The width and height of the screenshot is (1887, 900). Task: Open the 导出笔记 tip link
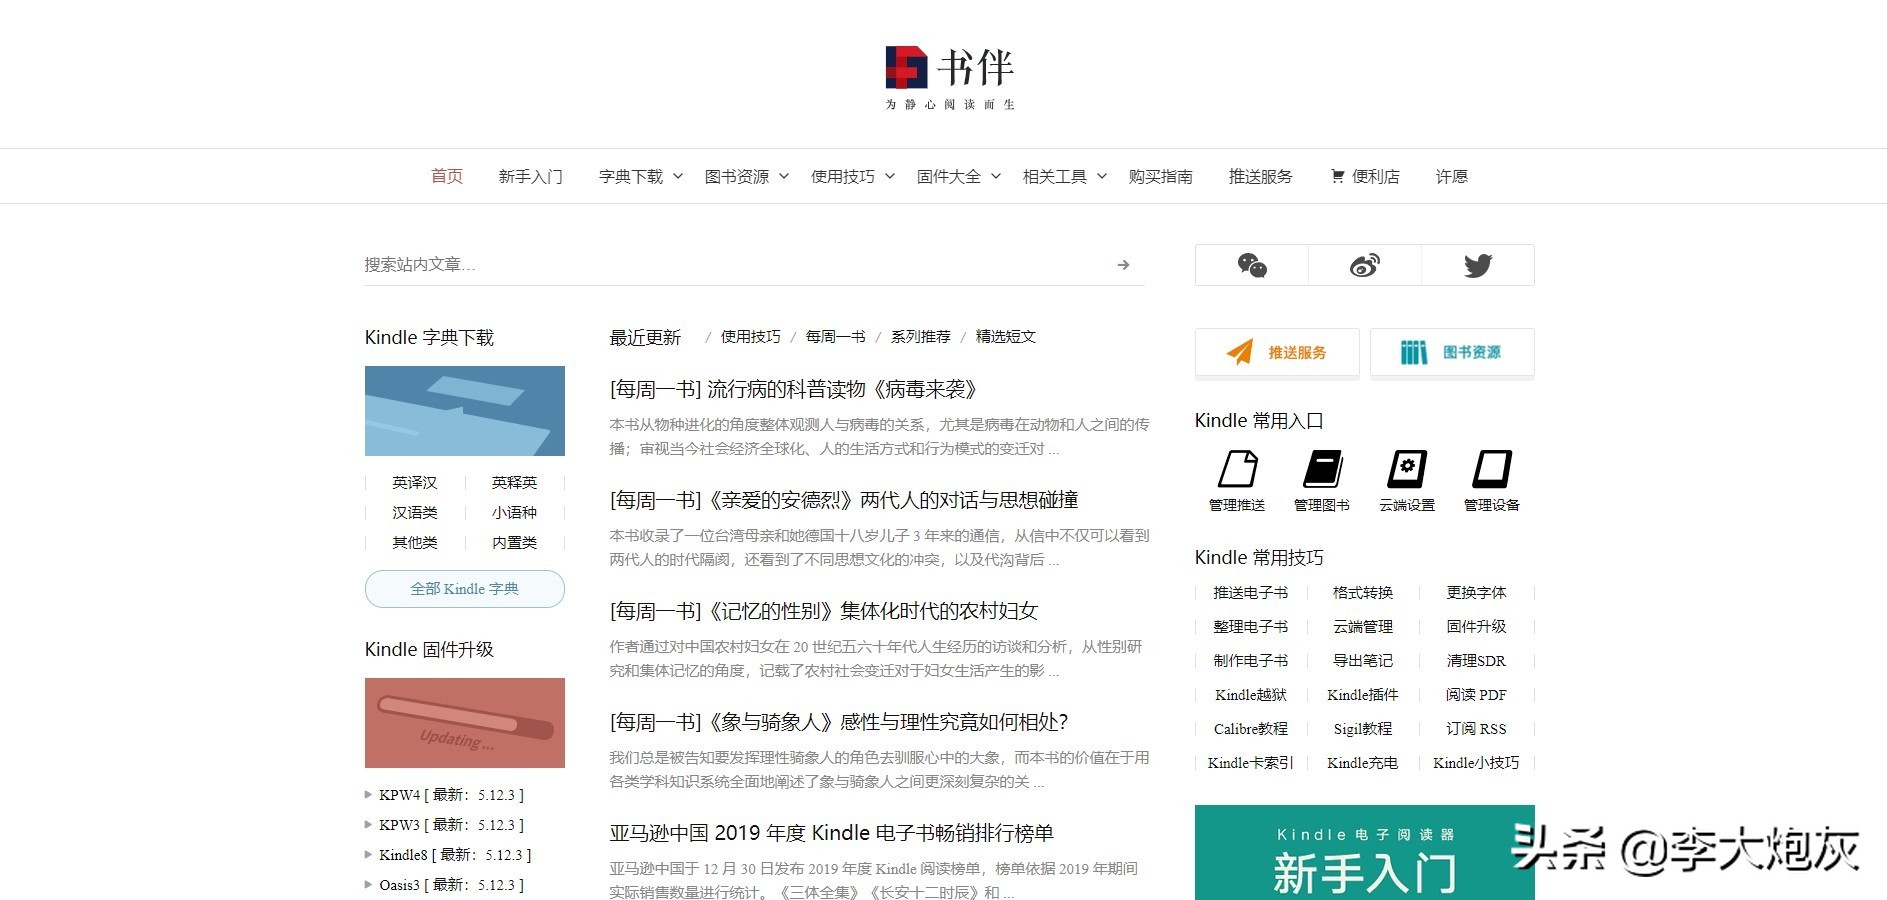pos(1363,661)
